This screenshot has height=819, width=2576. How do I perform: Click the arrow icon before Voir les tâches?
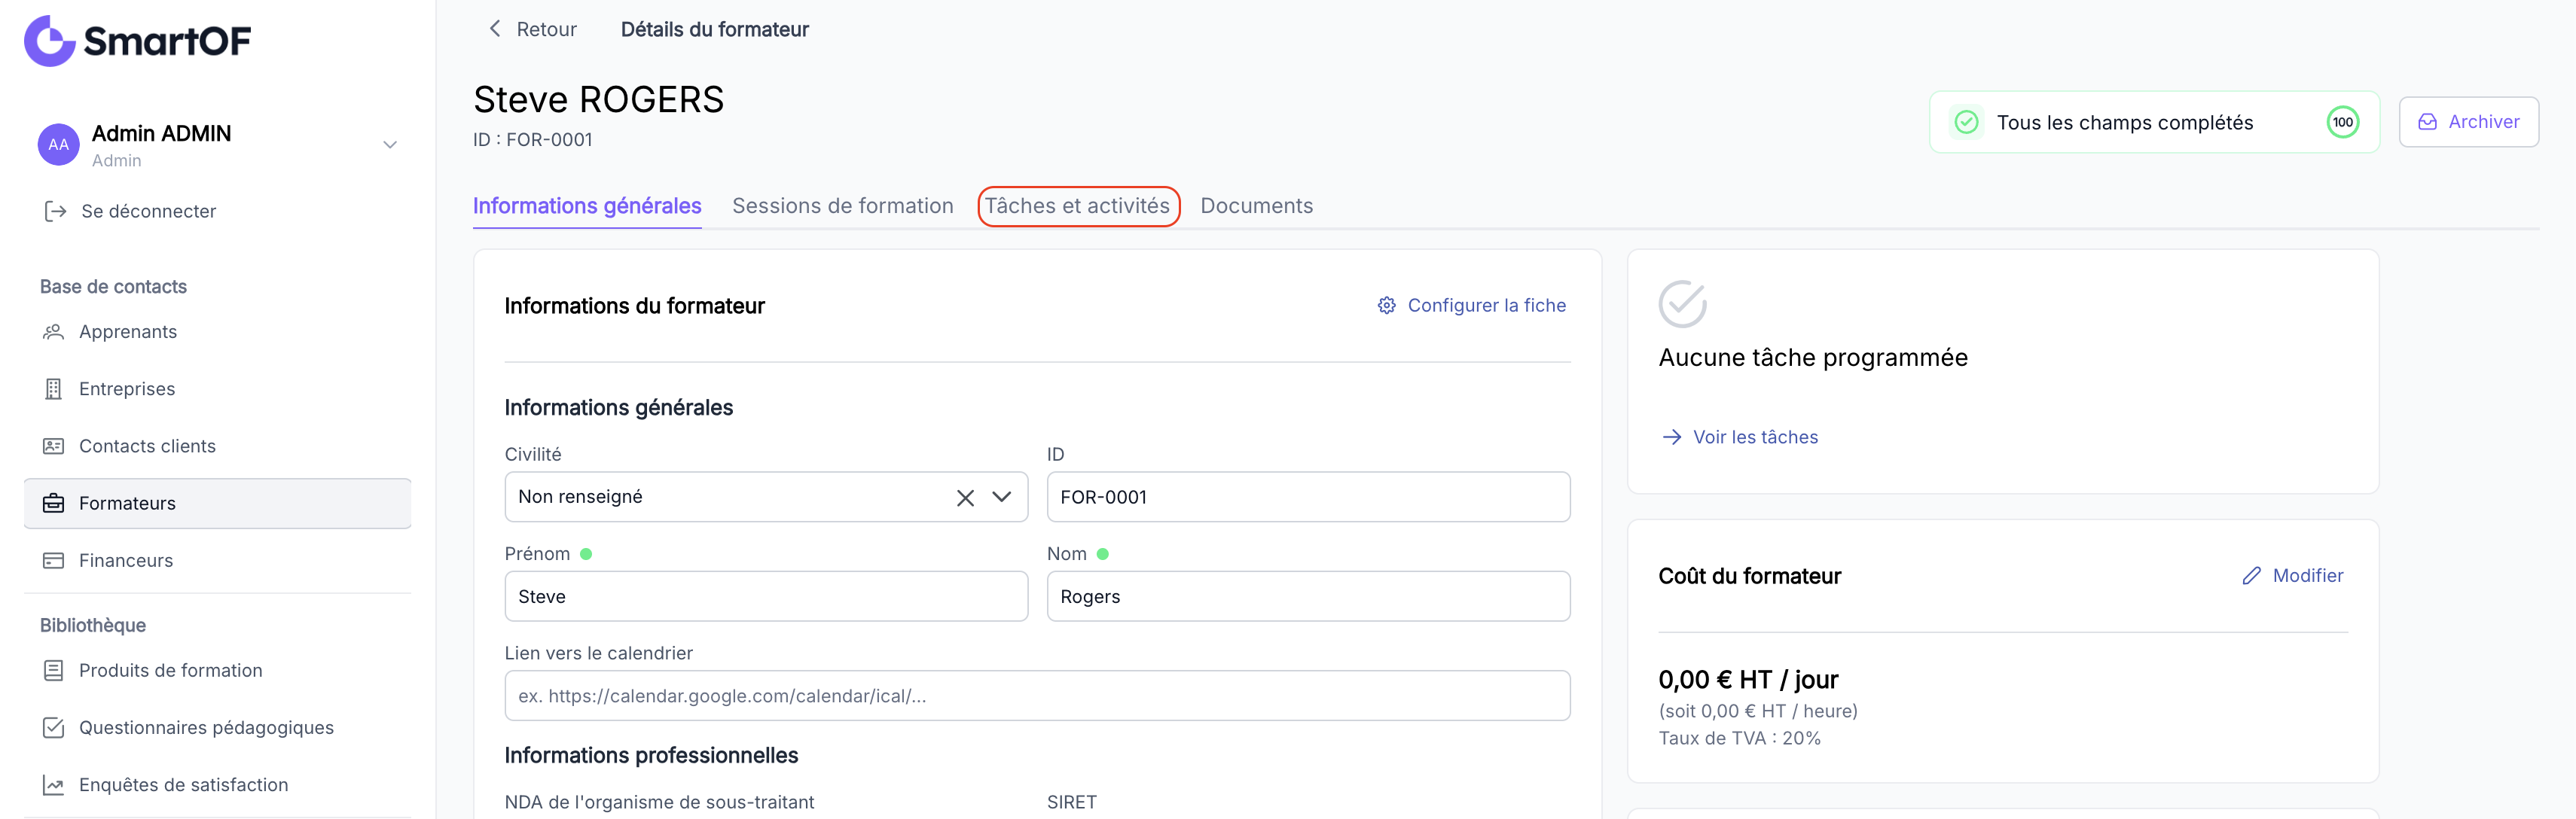point(1671,437)
